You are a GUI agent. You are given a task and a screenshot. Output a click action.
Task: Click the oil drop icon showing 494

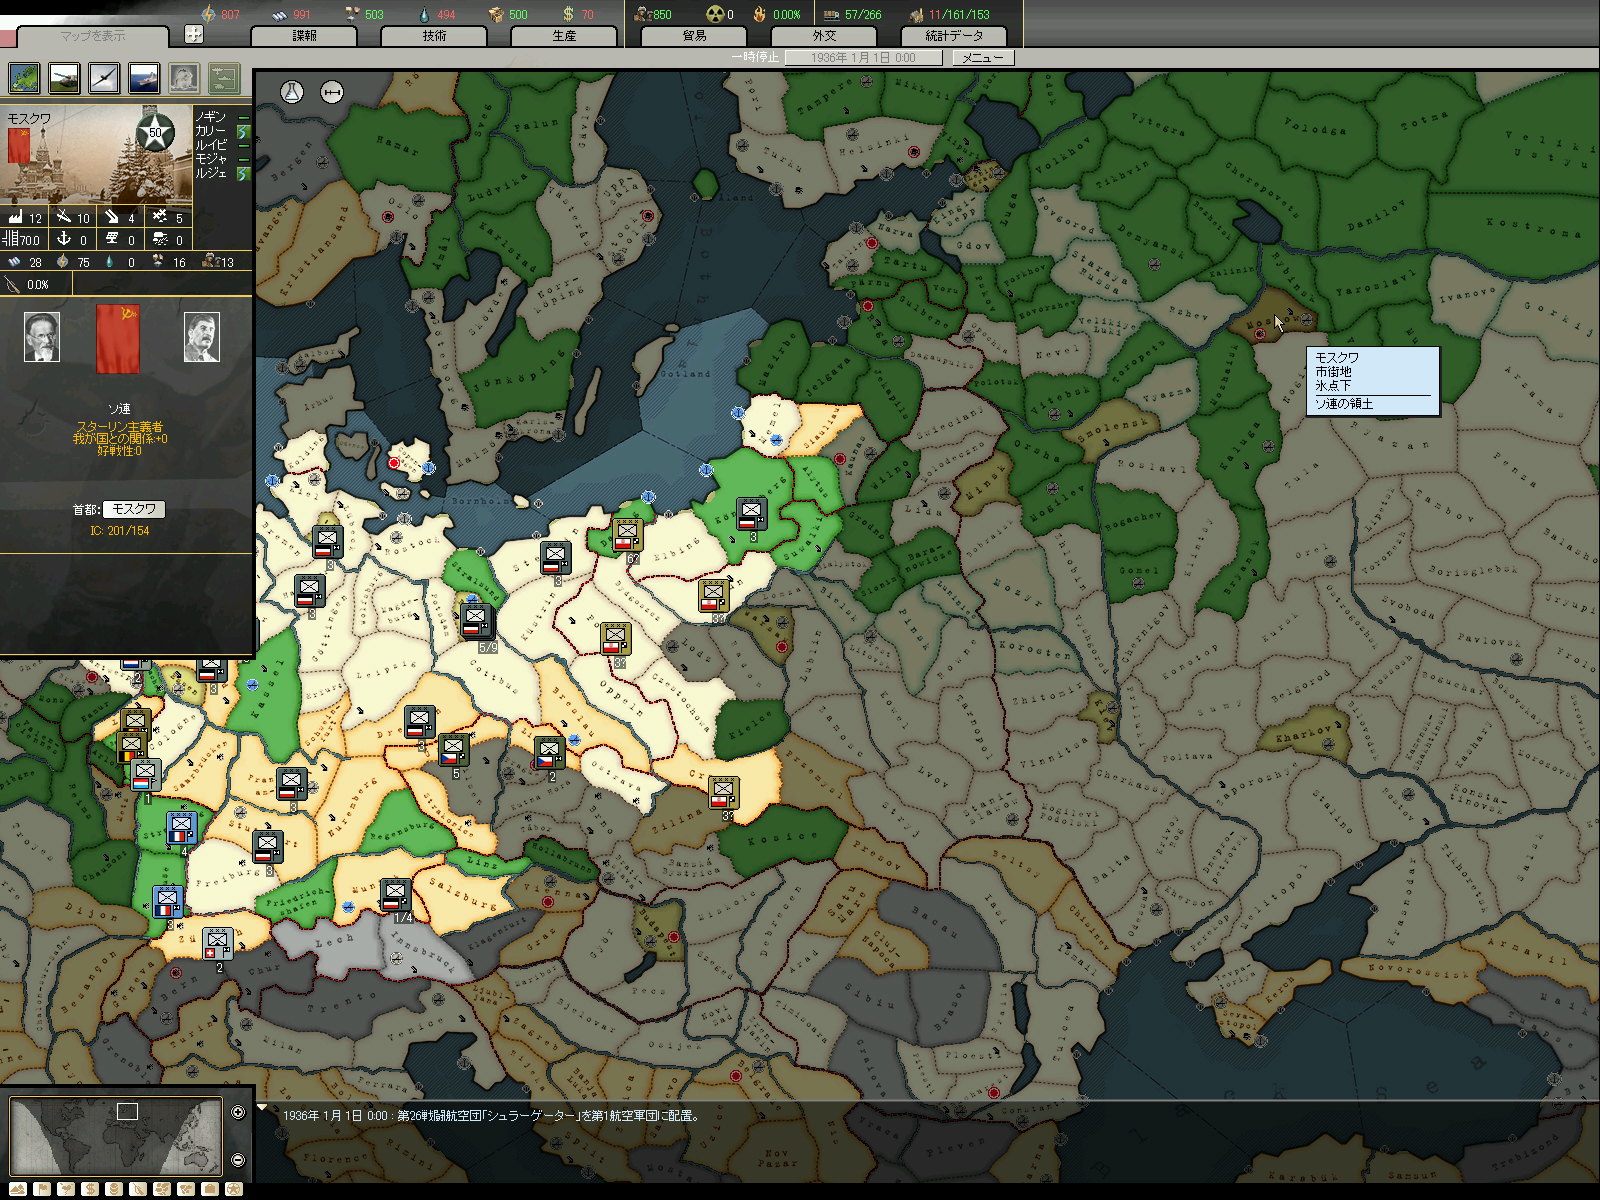tap(424, 14)
